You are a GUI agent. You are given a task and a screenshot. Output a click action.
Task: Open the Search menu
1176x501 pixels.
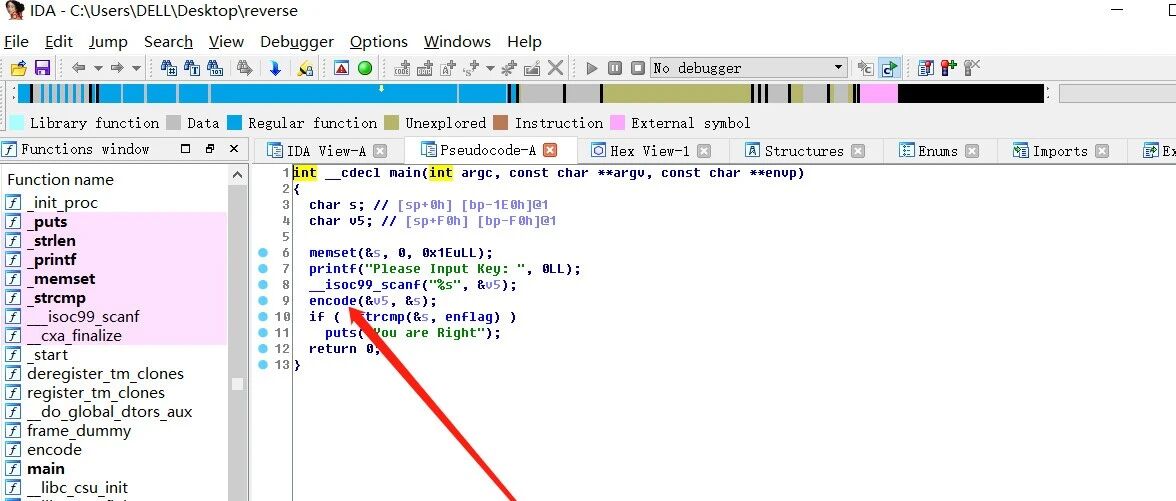coord(168,42)
